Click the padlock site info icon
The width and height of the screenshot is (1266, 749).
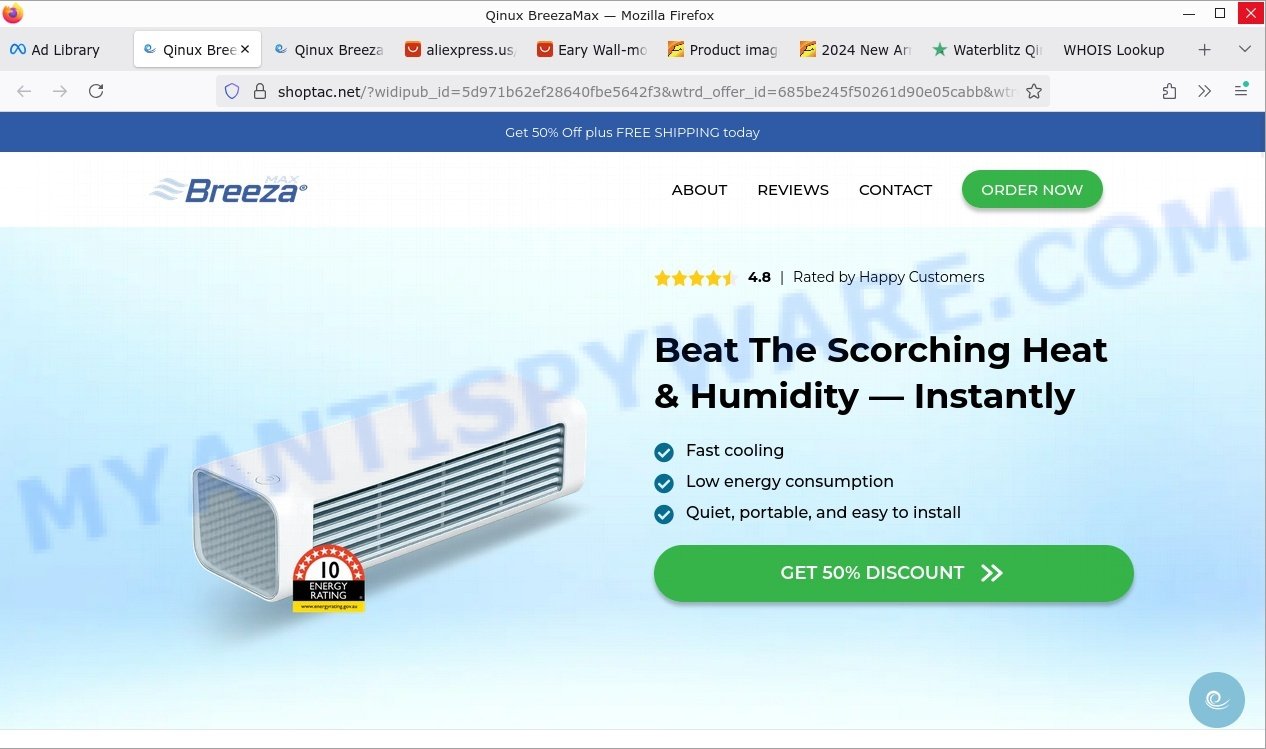259,91
